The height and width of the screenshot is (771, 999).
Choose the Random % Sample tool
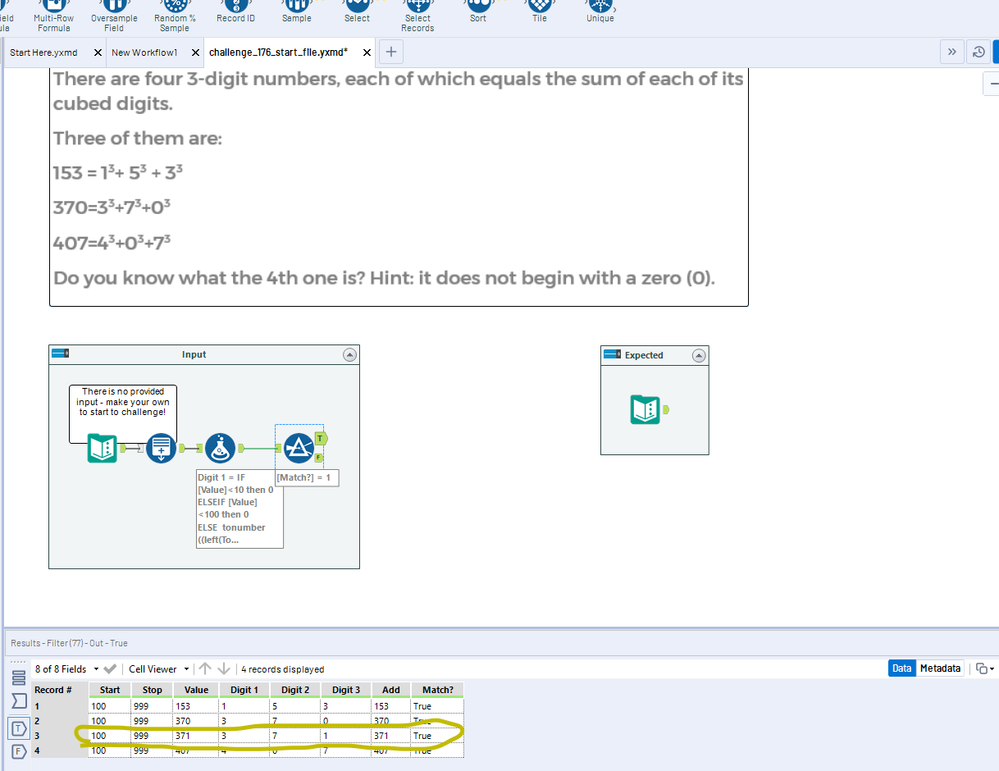tap(175, 17)
